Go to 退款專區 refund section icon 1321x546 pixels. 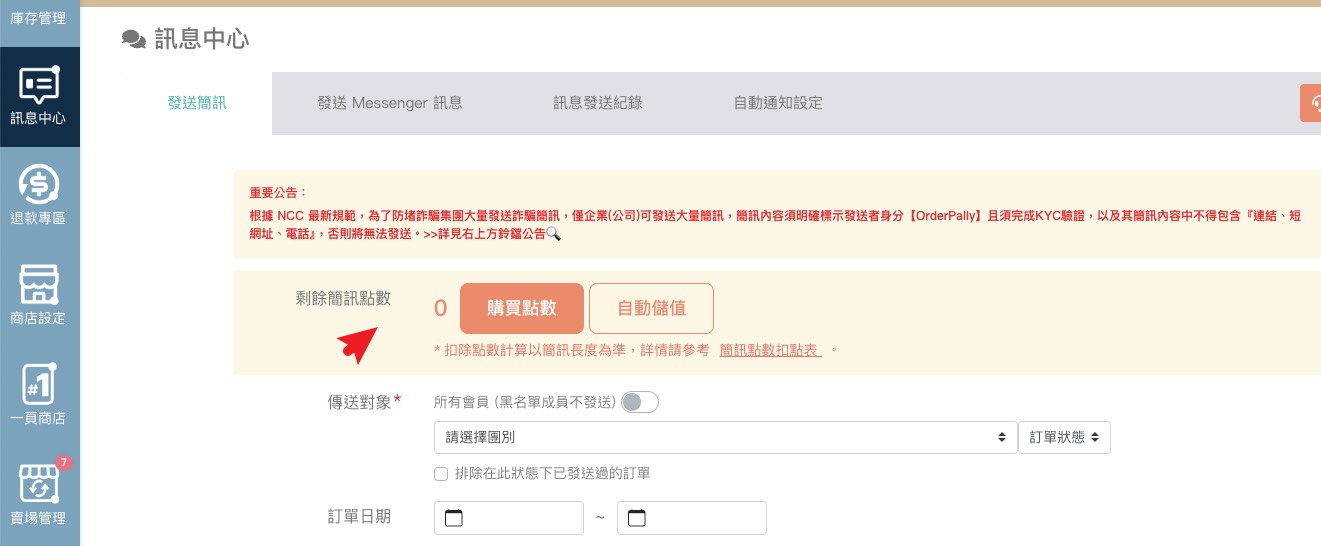(39, 186)
